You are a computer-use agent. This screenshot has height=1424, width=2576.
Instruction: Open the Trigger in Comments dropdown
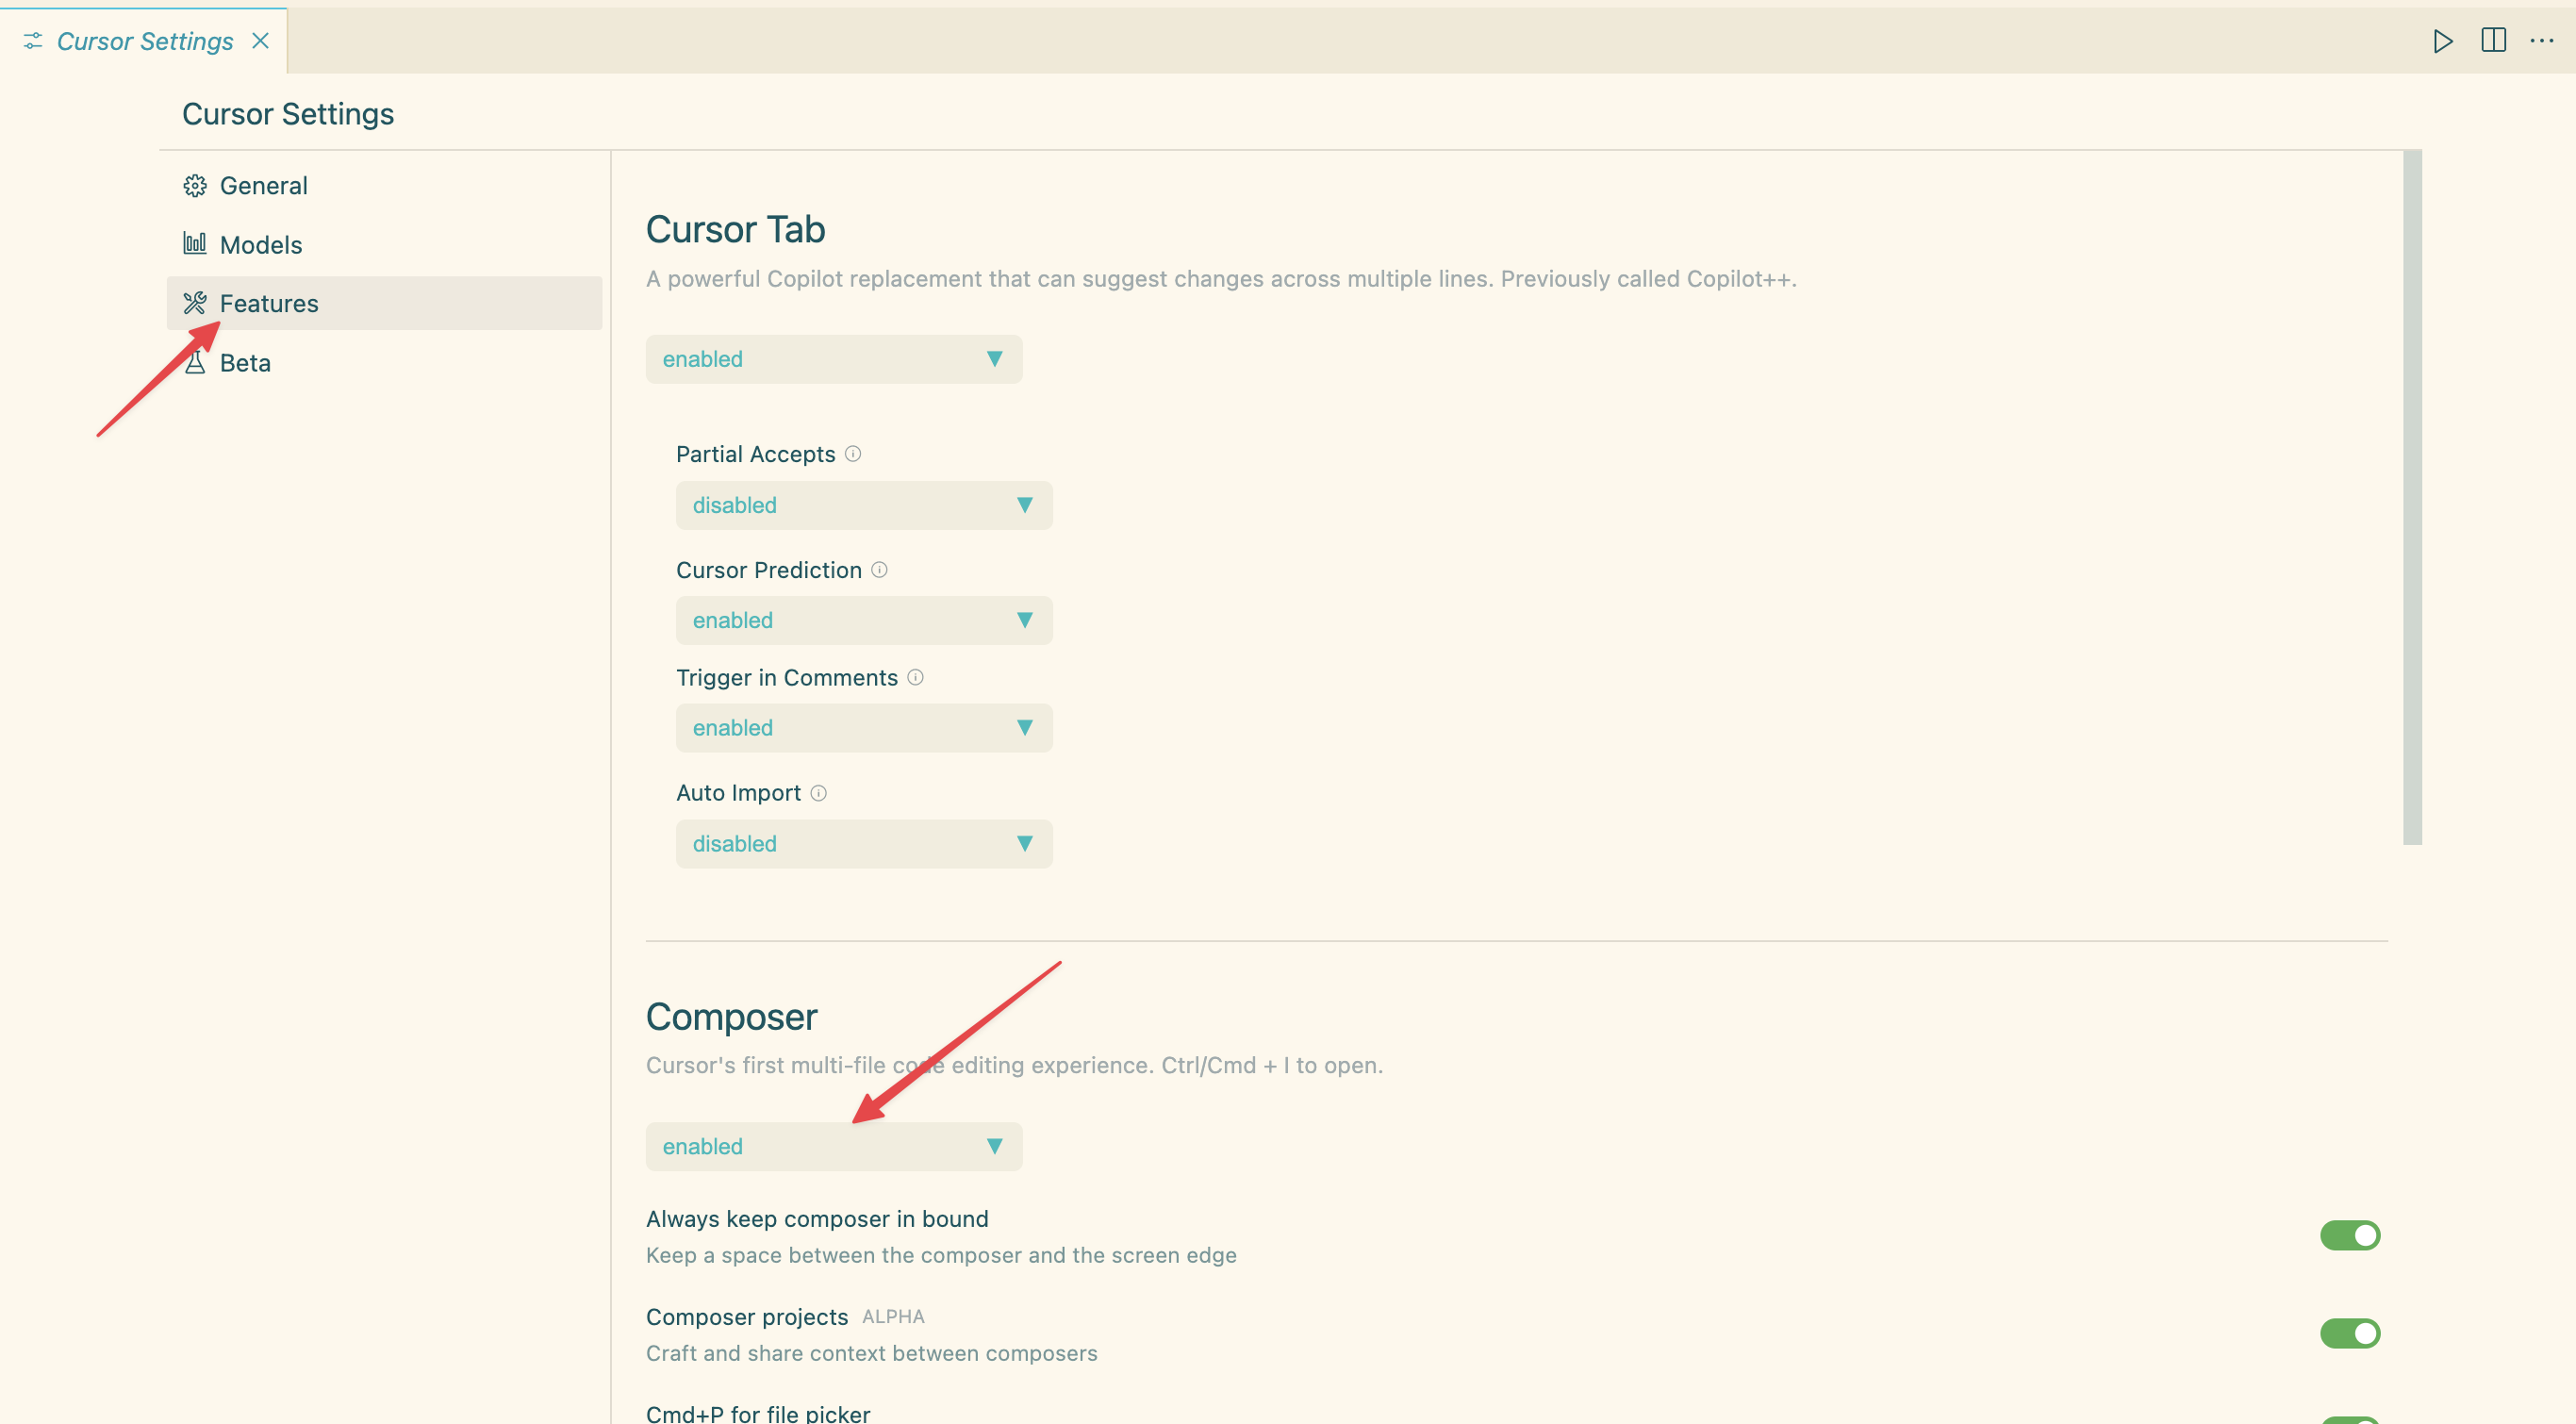coord(864,728)
